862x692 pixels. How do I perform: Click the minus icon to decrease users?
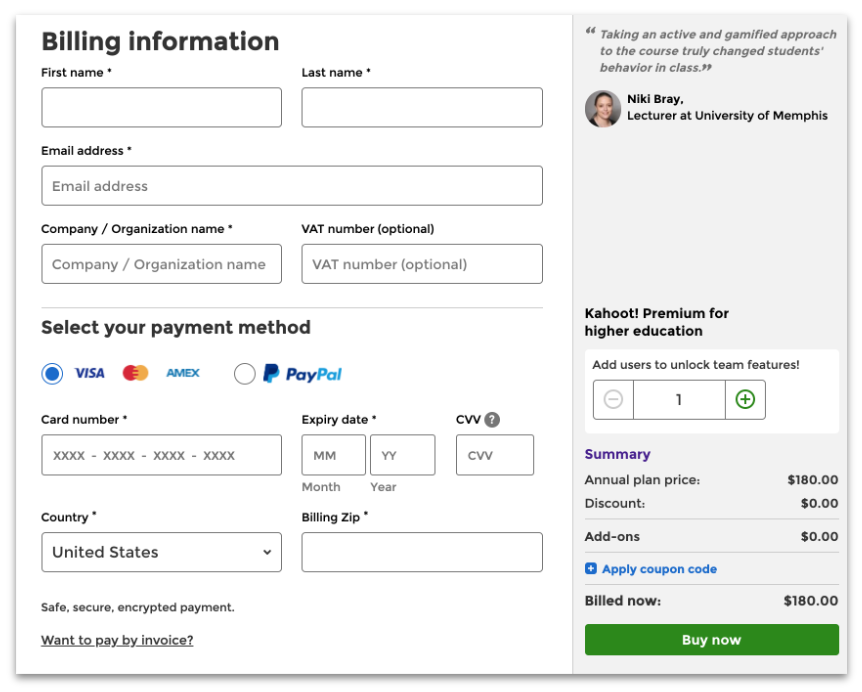point(613,399)
